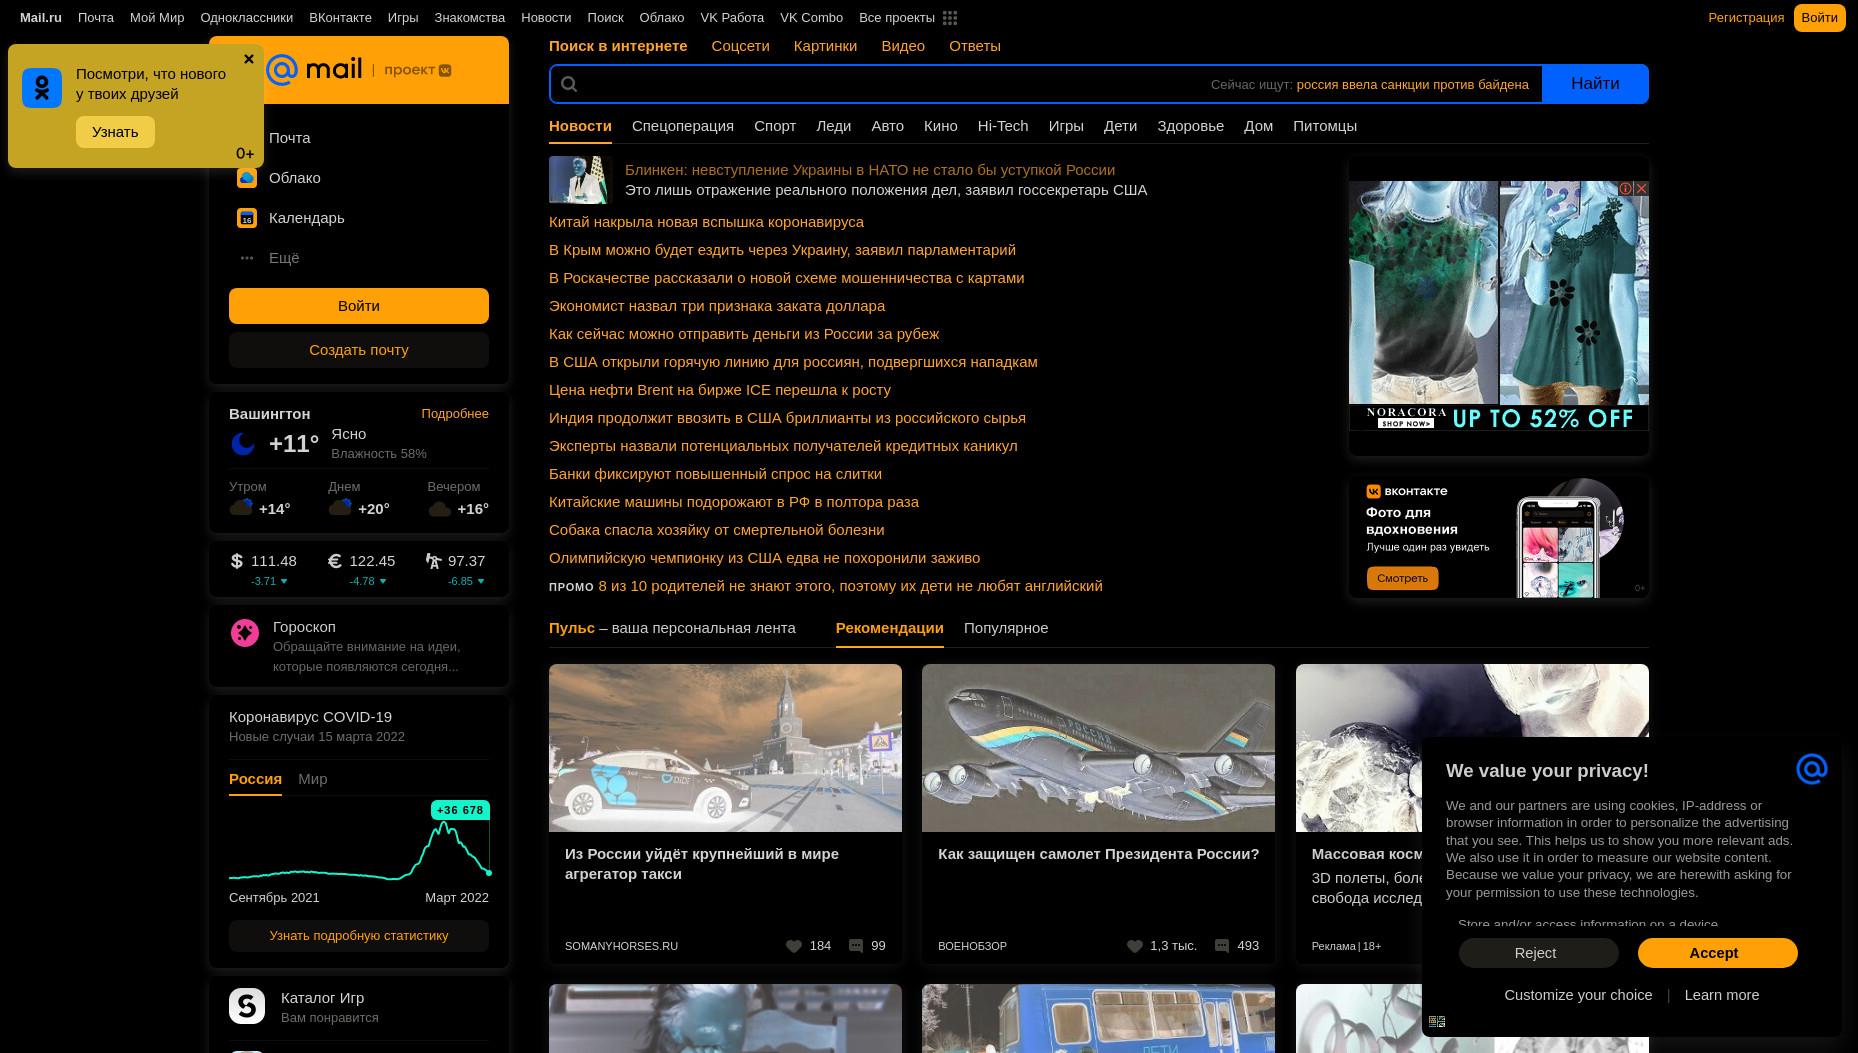This screenshot has height=1053, width=1858.
Task: Click the dollar exchange rate icon
Action: tap(237, 561)
